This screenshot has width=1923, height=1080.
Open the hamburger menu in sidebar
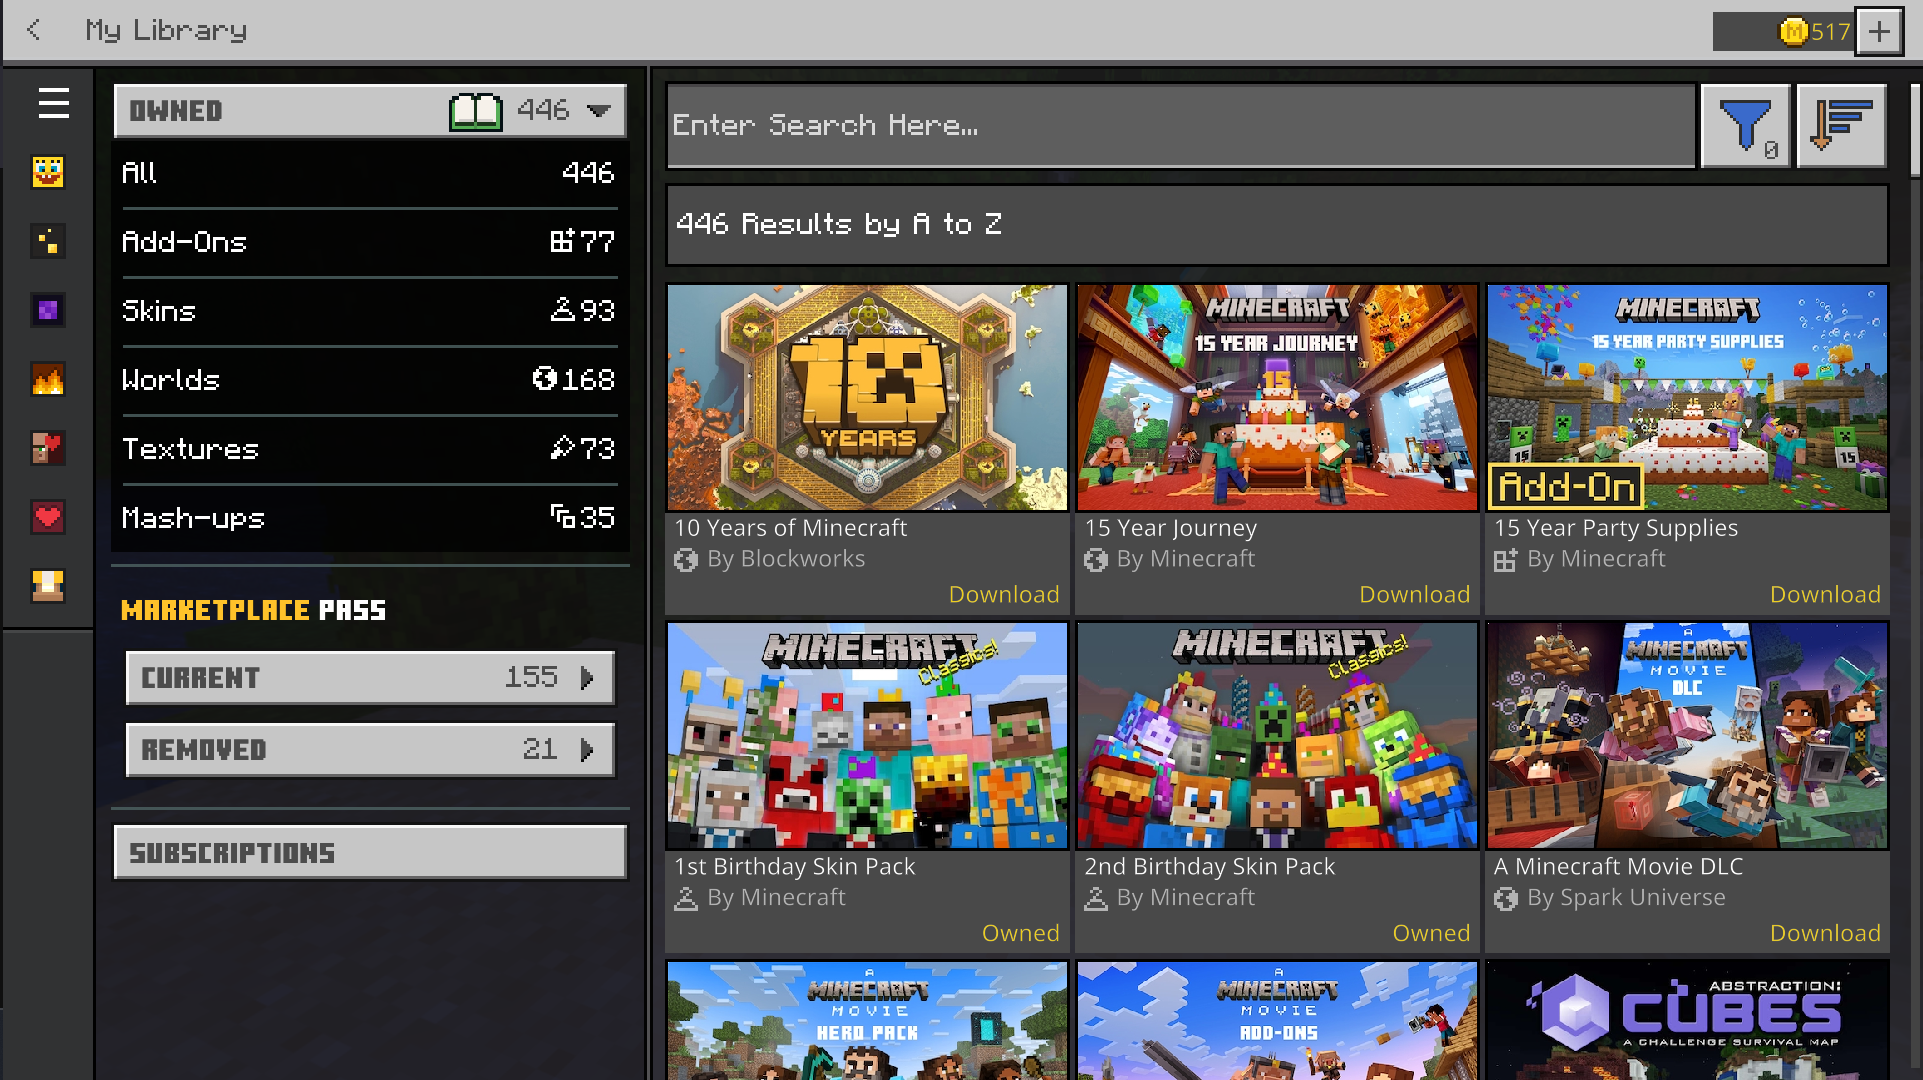[53, 103]
